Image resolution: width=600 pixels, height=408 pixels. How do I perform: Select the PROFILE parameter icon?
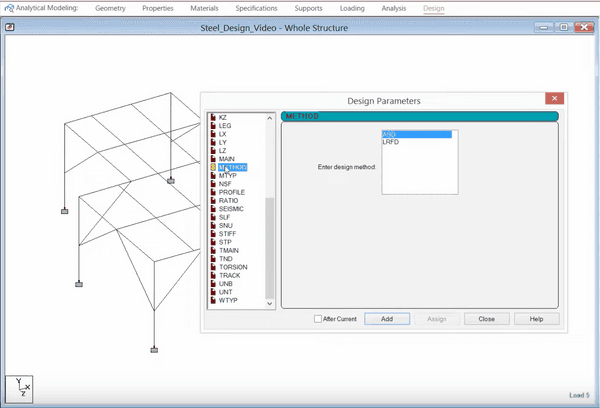click(x=213, y=192)
